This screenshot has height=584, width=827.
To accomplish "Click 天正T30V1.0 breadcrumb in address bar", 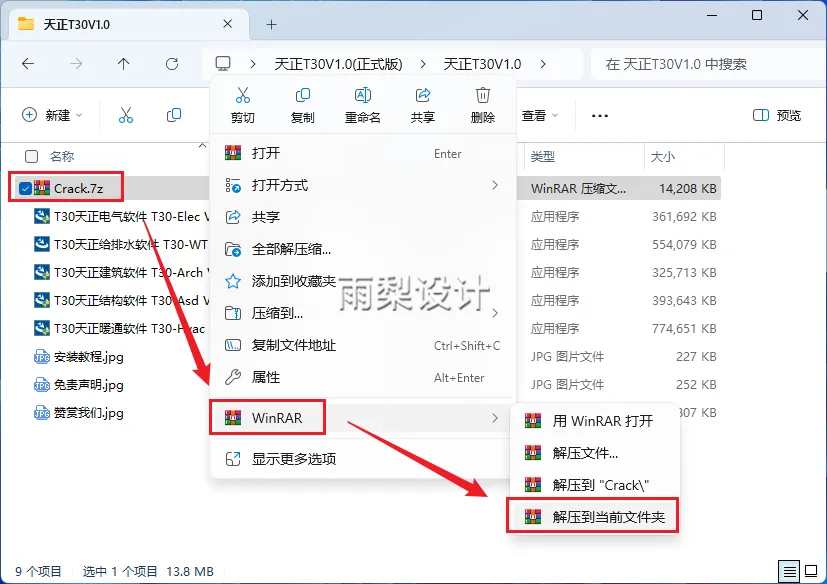I will click(x=482, y=64).
